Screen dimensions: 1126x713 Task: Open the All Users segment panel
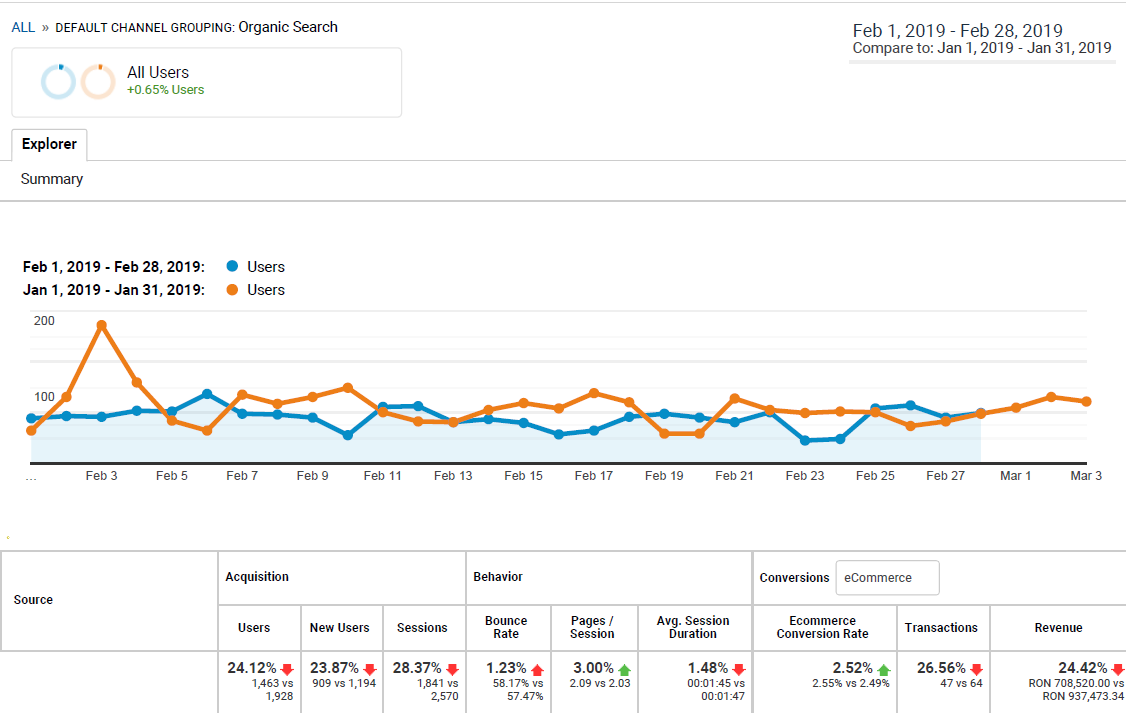tap(160, 72)
